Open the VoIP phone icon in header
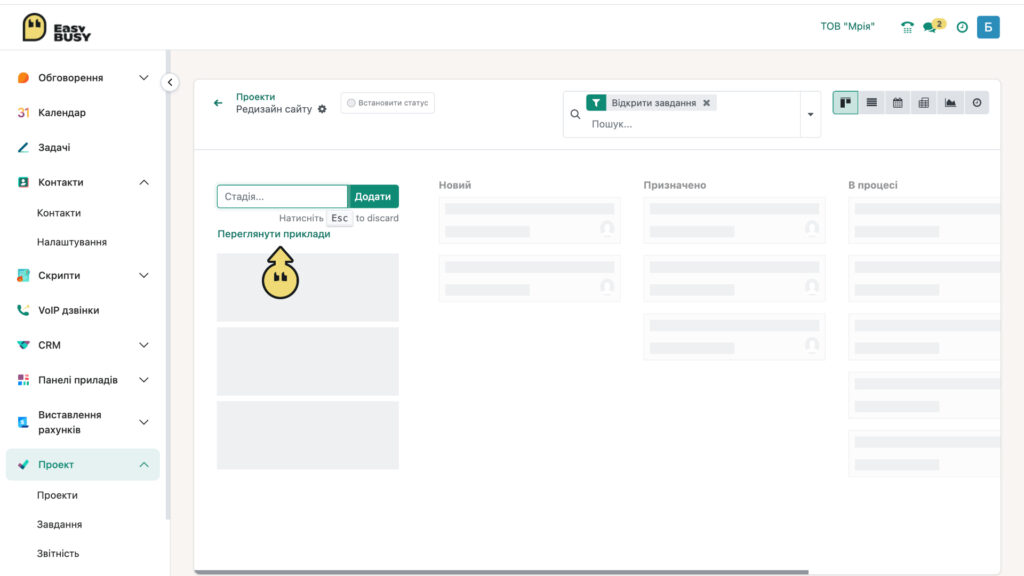1024x576 pixels. click(x=907, y=27)
